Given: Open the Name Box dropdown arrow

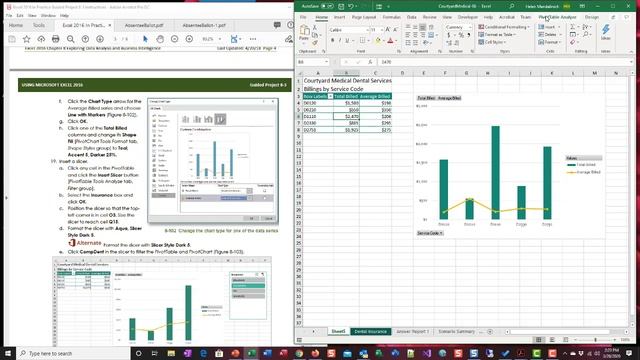Looking at the screenshot, I should pos(326,62).
